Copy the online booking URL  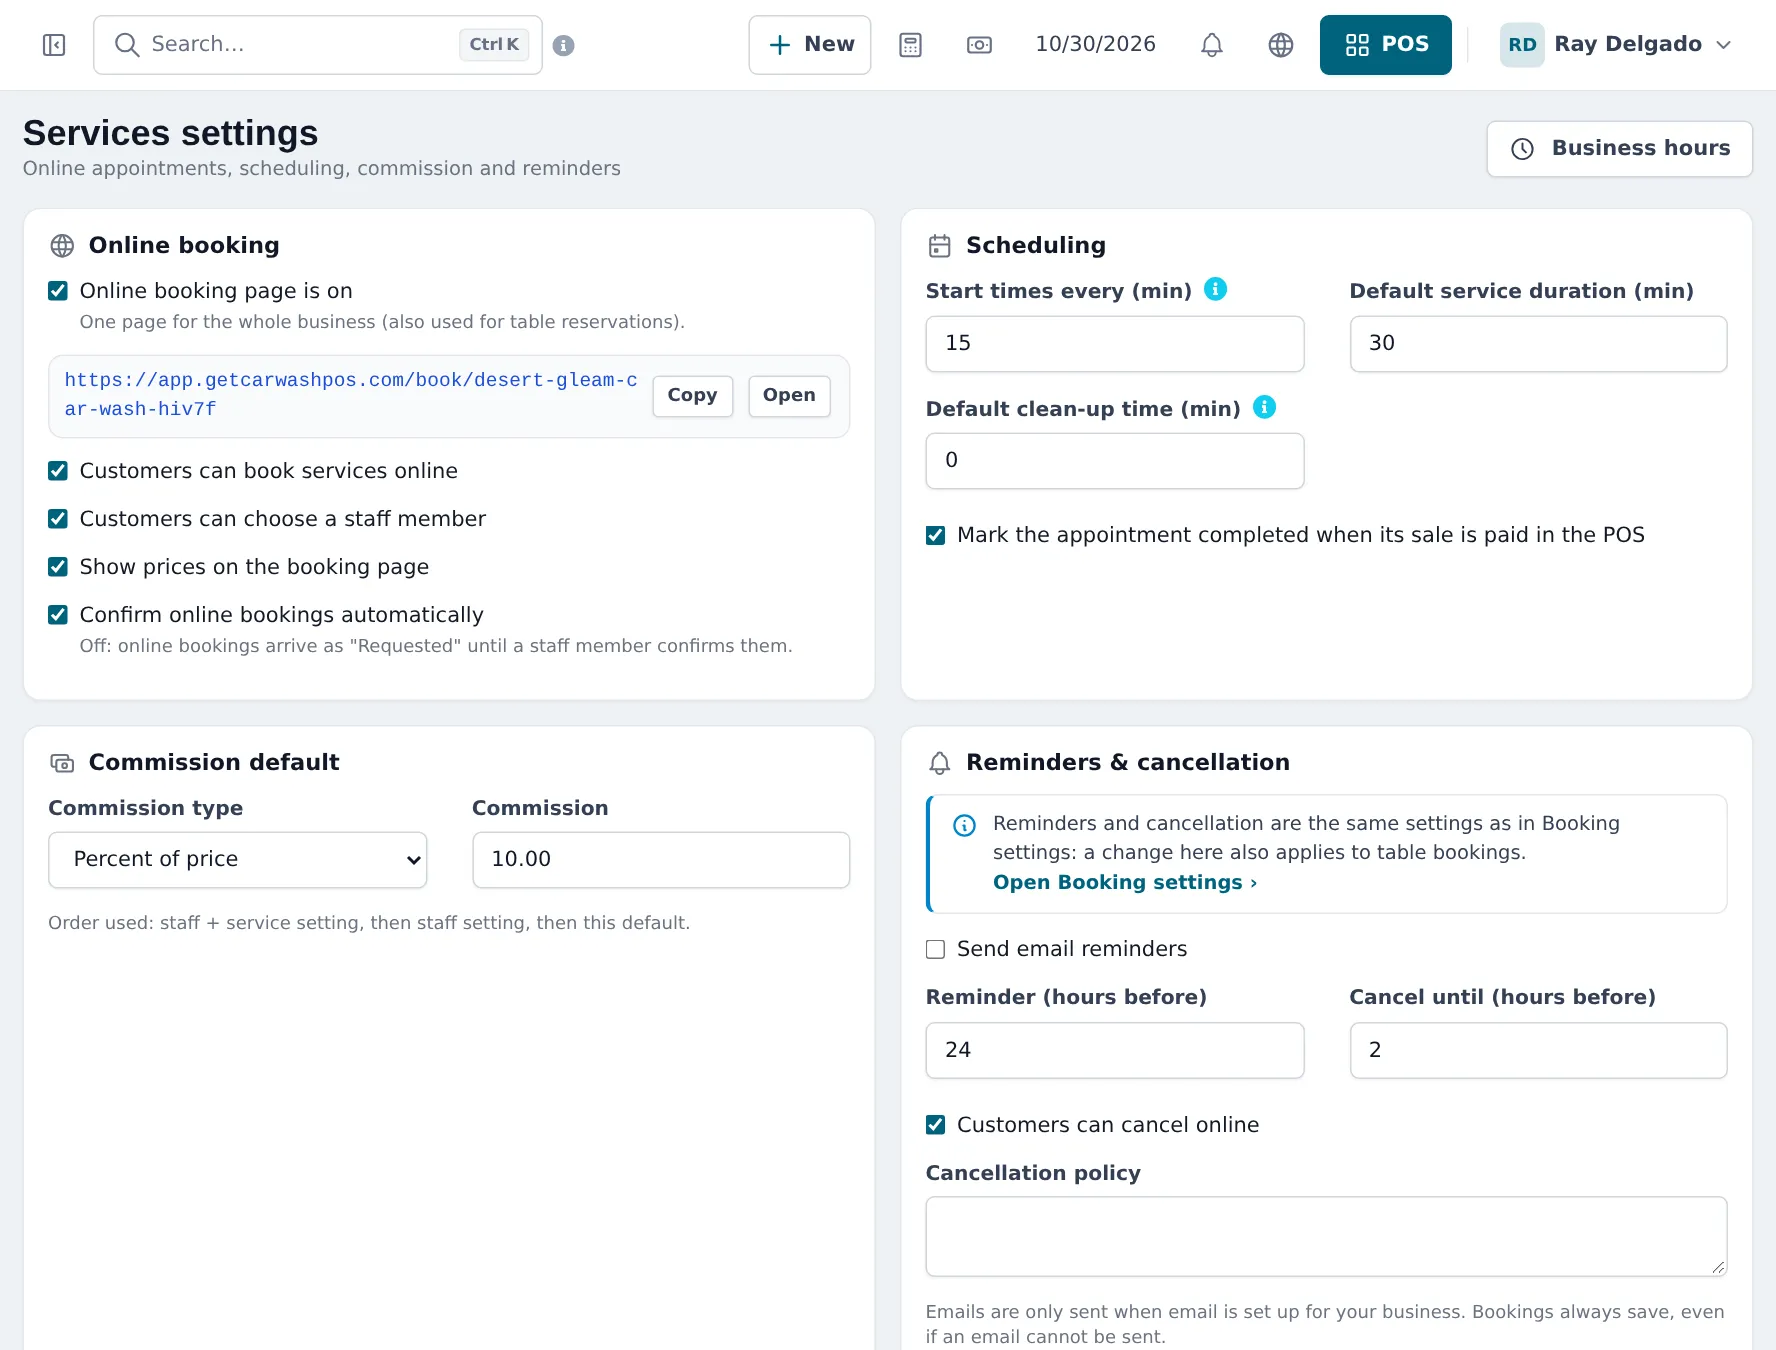pos(692,396)
